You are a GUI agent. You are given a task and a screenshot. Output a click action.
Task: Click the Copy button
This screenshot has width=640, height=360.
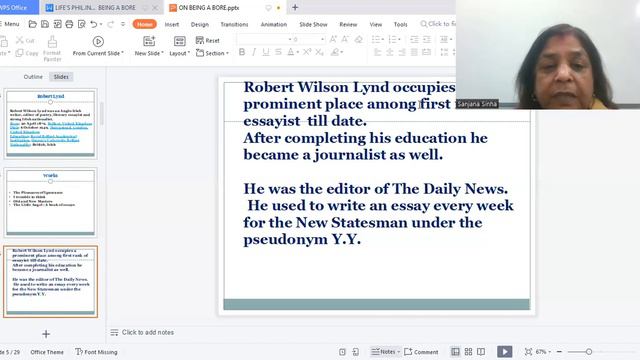27,53
